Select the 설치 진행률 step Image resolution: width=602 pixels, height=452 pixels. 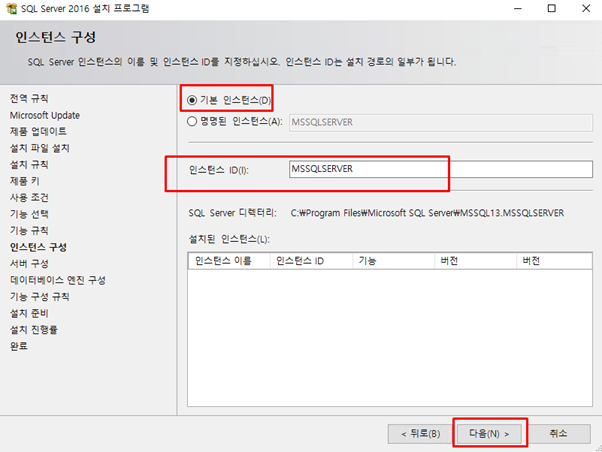[34, 329]
